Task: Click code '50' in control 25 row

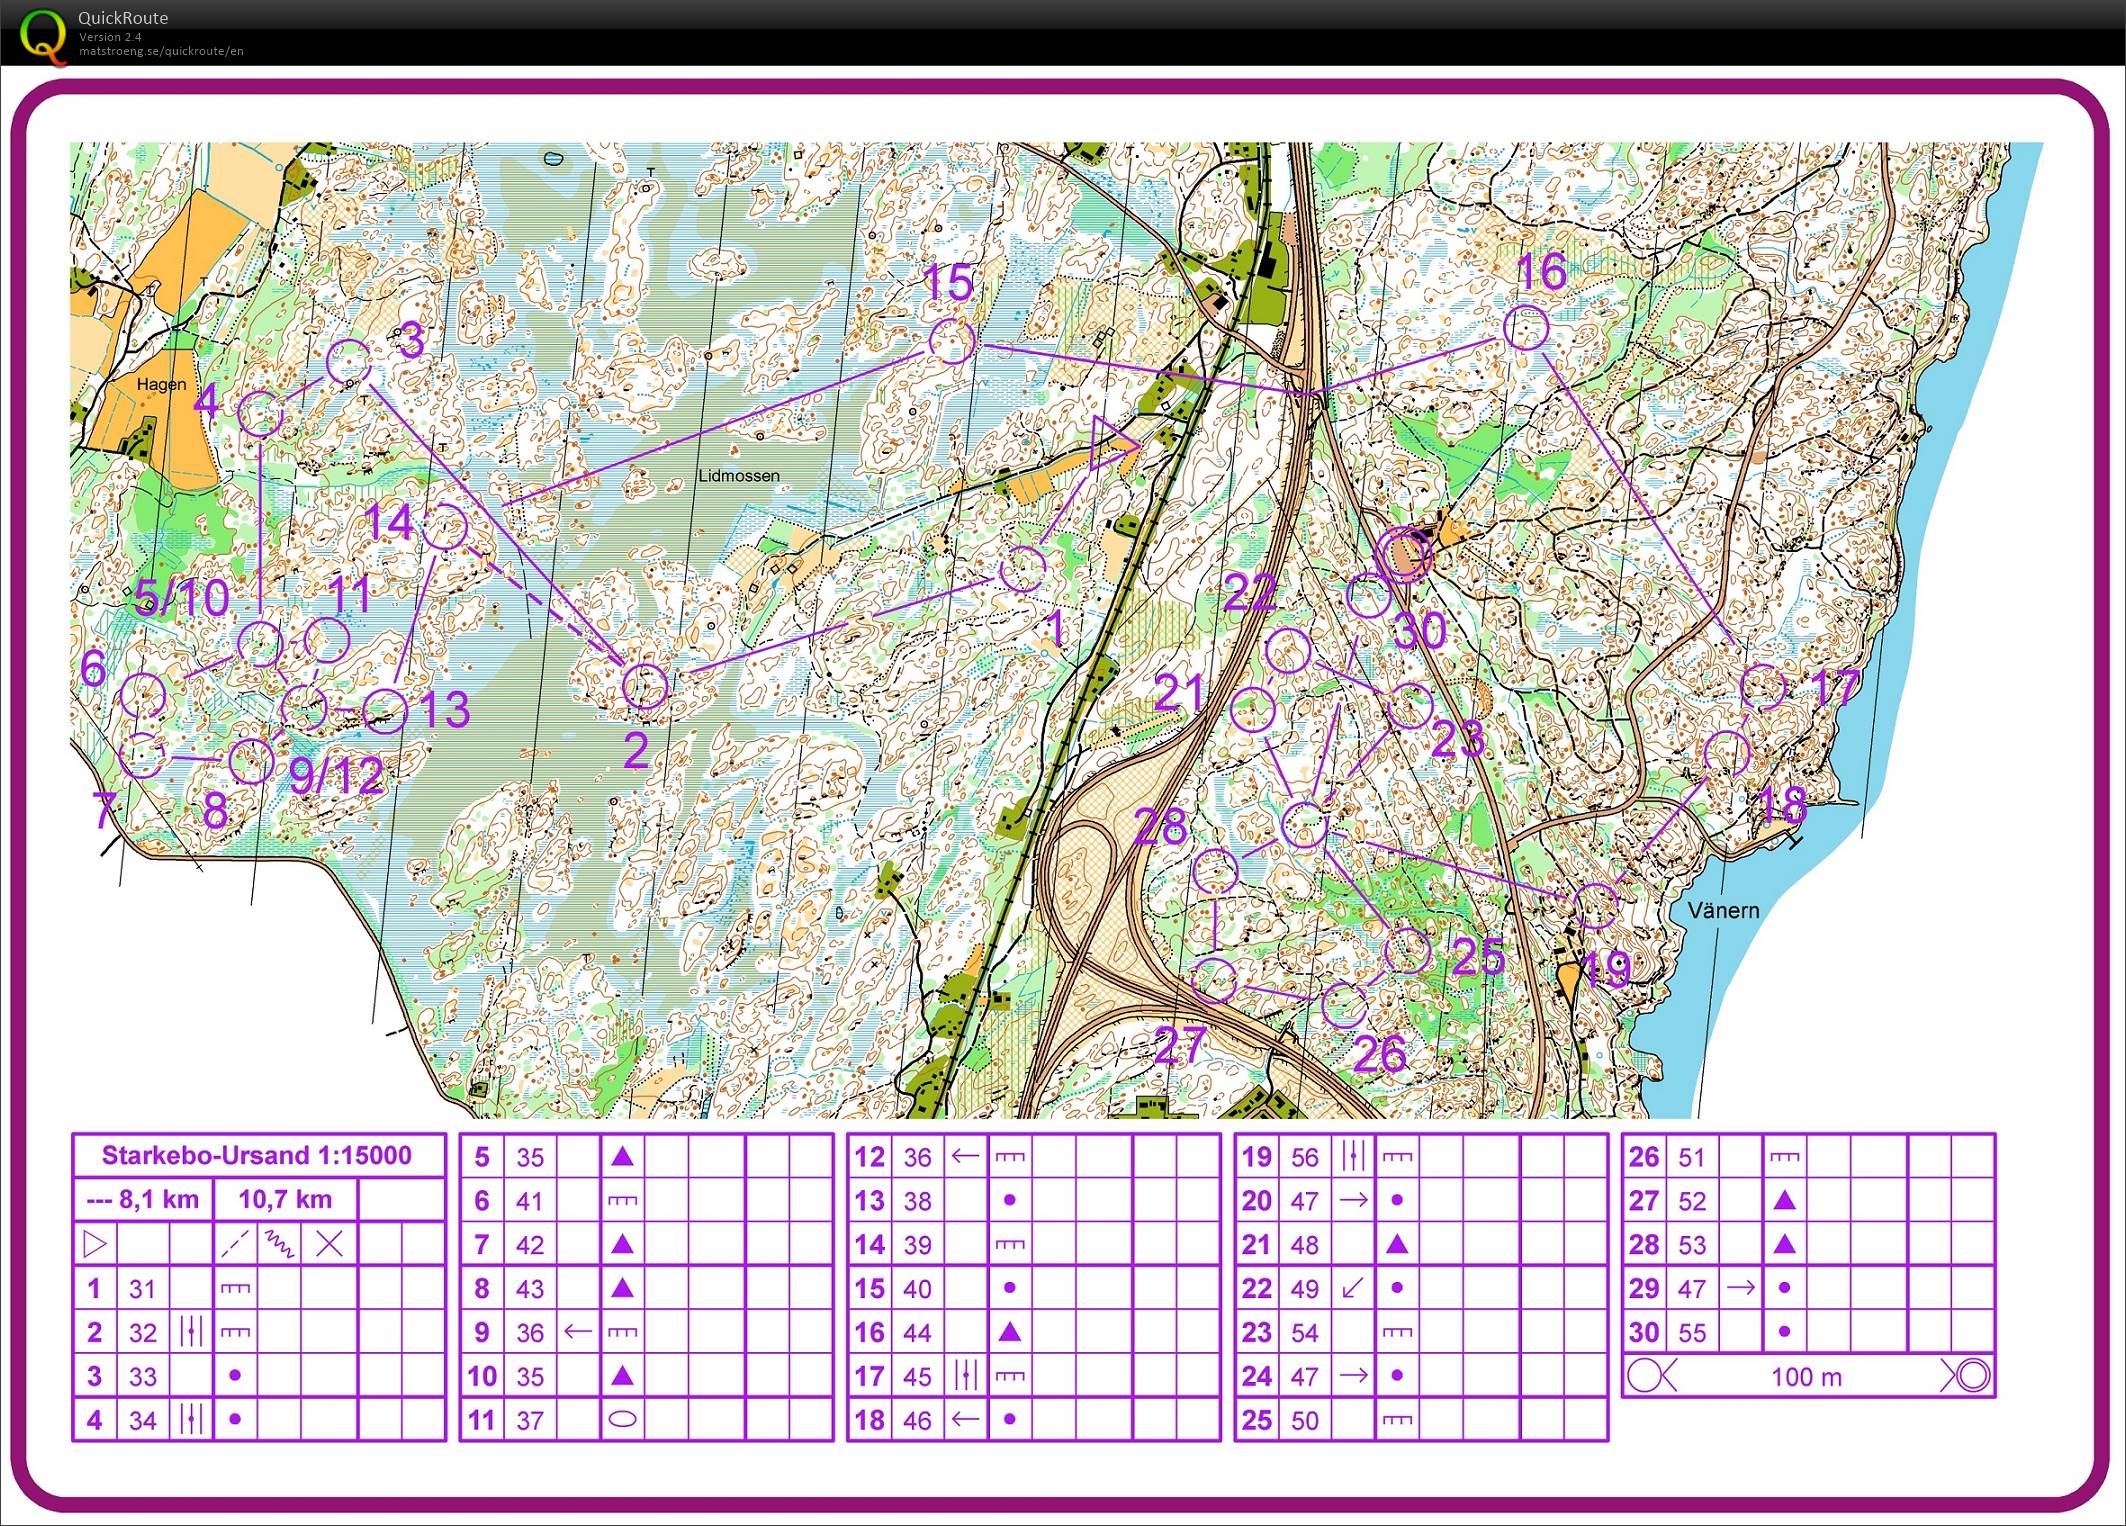Action: pyautogui.click(x=1304, y=1420)
